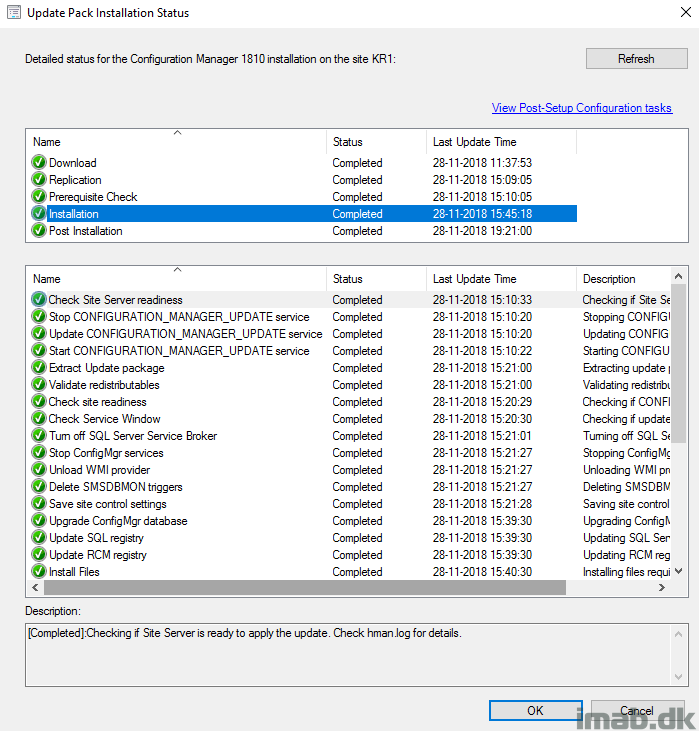Sort bottom list by Status column header

click(377, 279)
